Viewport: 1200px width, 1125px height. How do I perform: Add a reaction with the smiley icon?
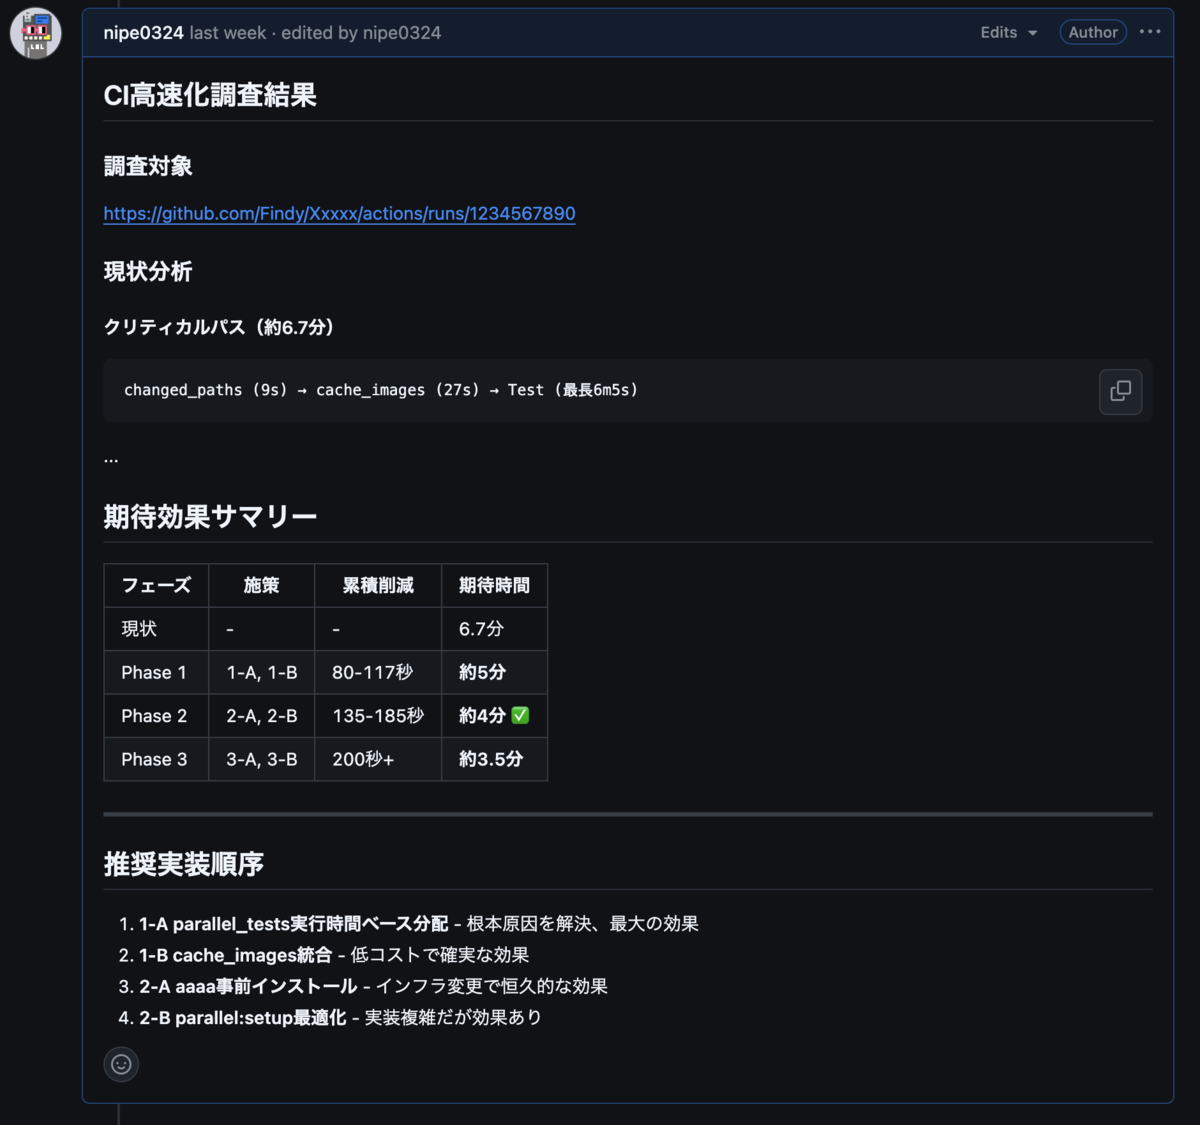121,1064
